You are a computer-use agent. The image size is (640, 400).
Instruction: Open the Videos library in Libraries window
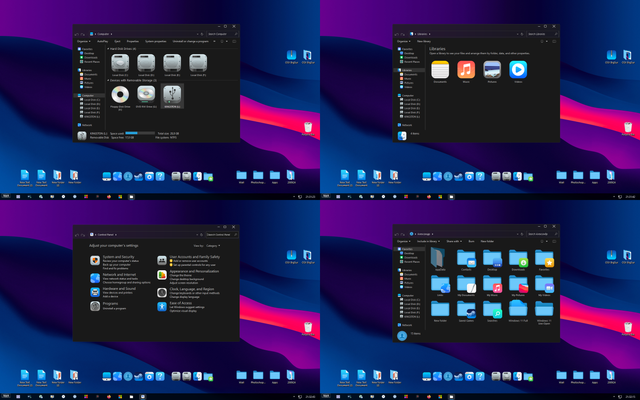[518, 69]
